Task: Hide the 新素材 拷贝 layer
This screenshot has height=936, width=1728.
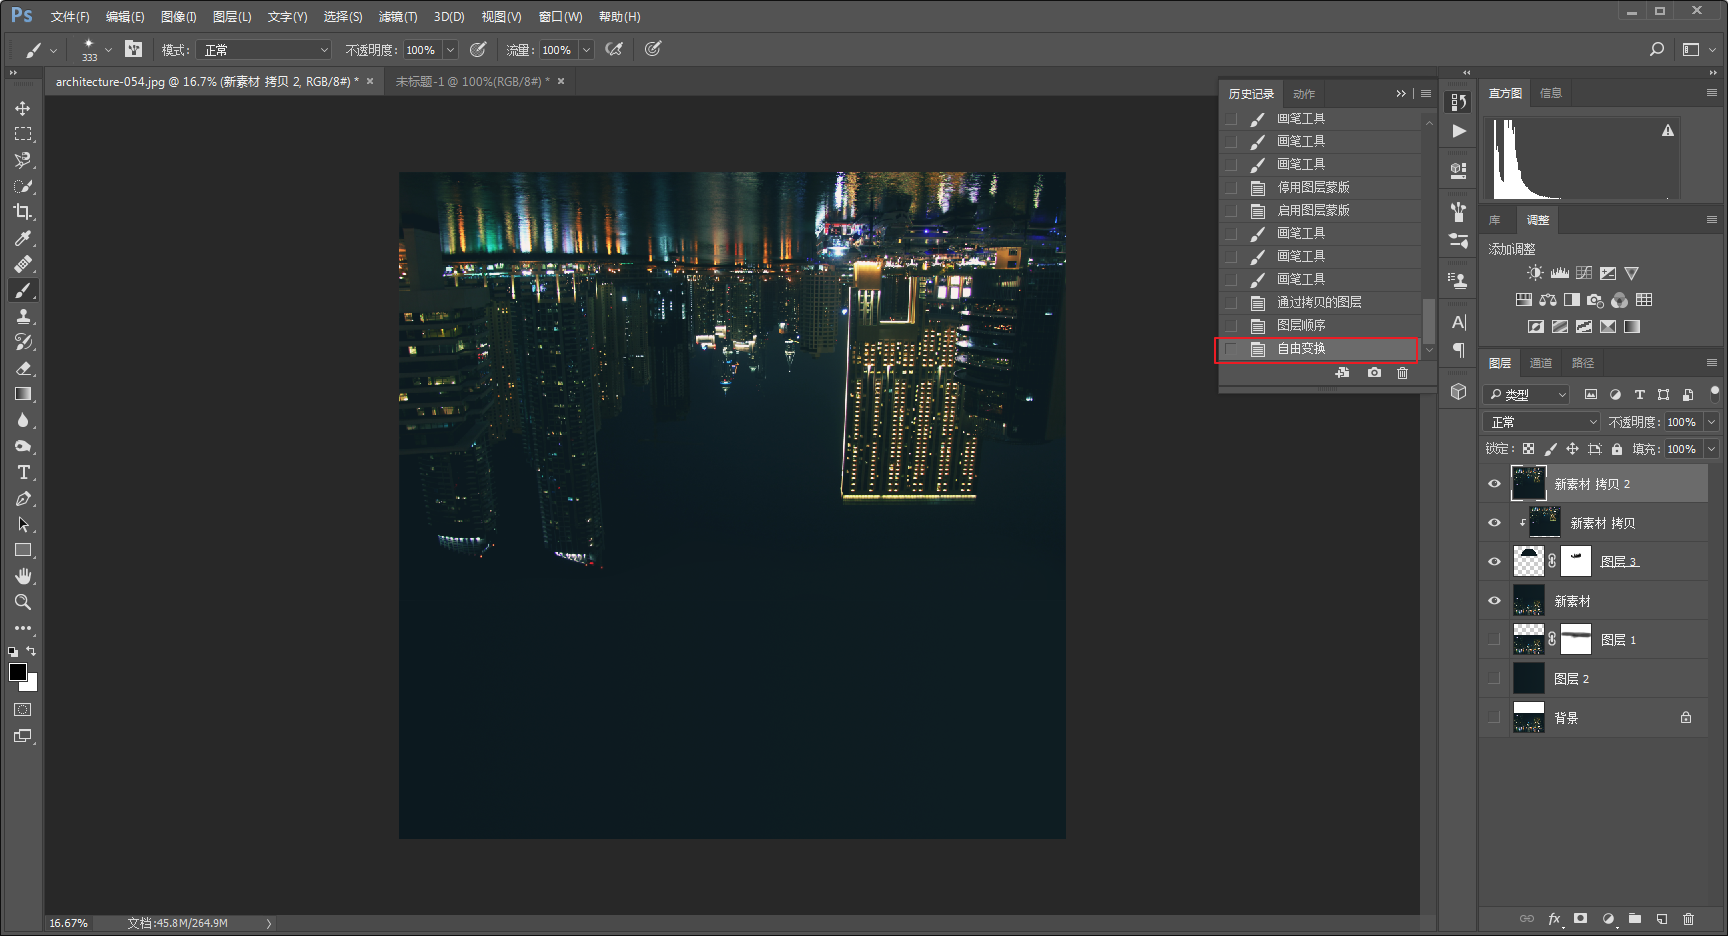Action: point(1494,523)
